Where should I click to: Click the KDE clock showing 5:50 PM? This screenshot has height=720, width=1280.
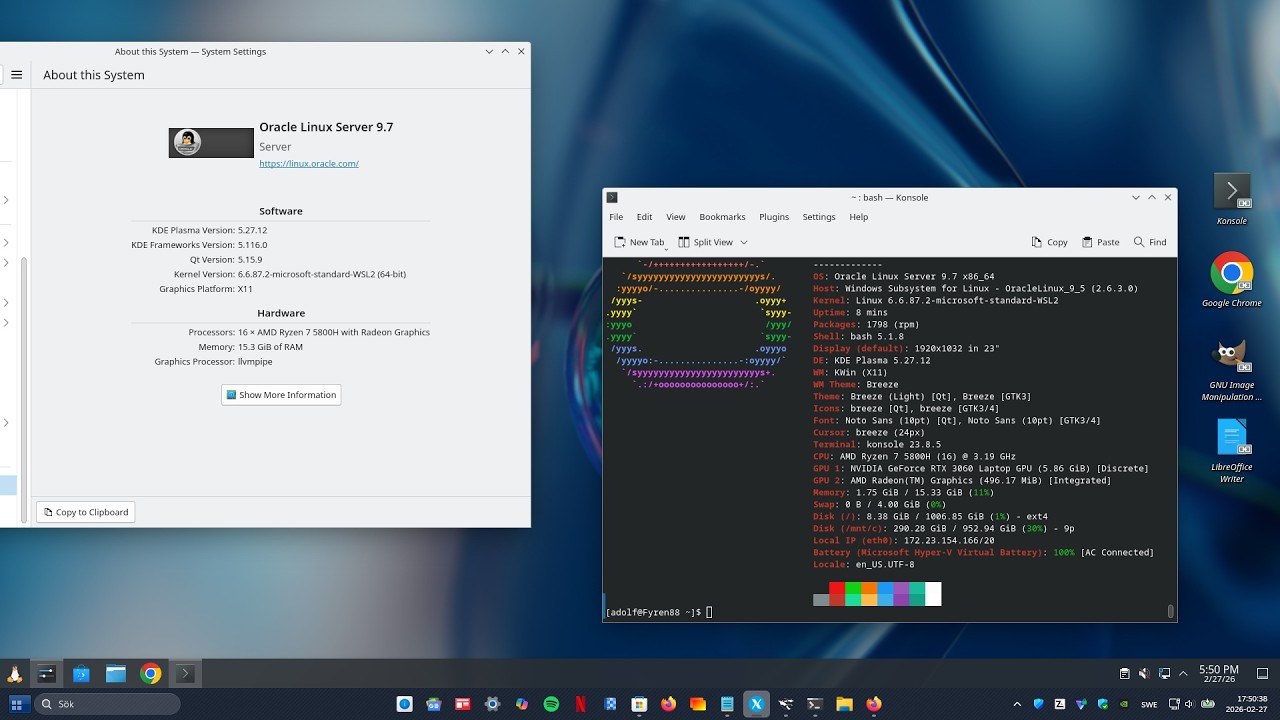[x=1219, y=674]
